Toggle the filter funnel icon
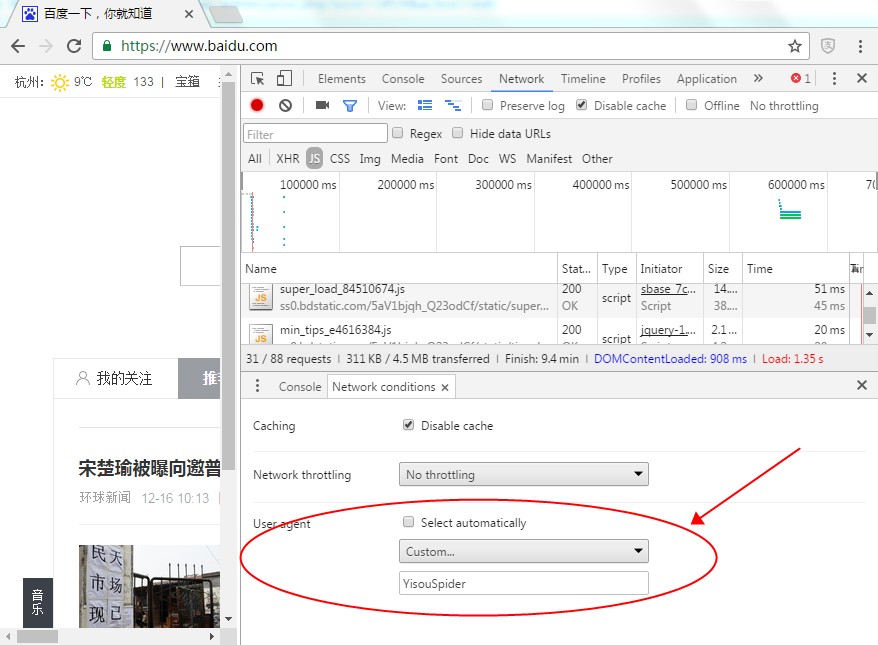 click(350, 105)
